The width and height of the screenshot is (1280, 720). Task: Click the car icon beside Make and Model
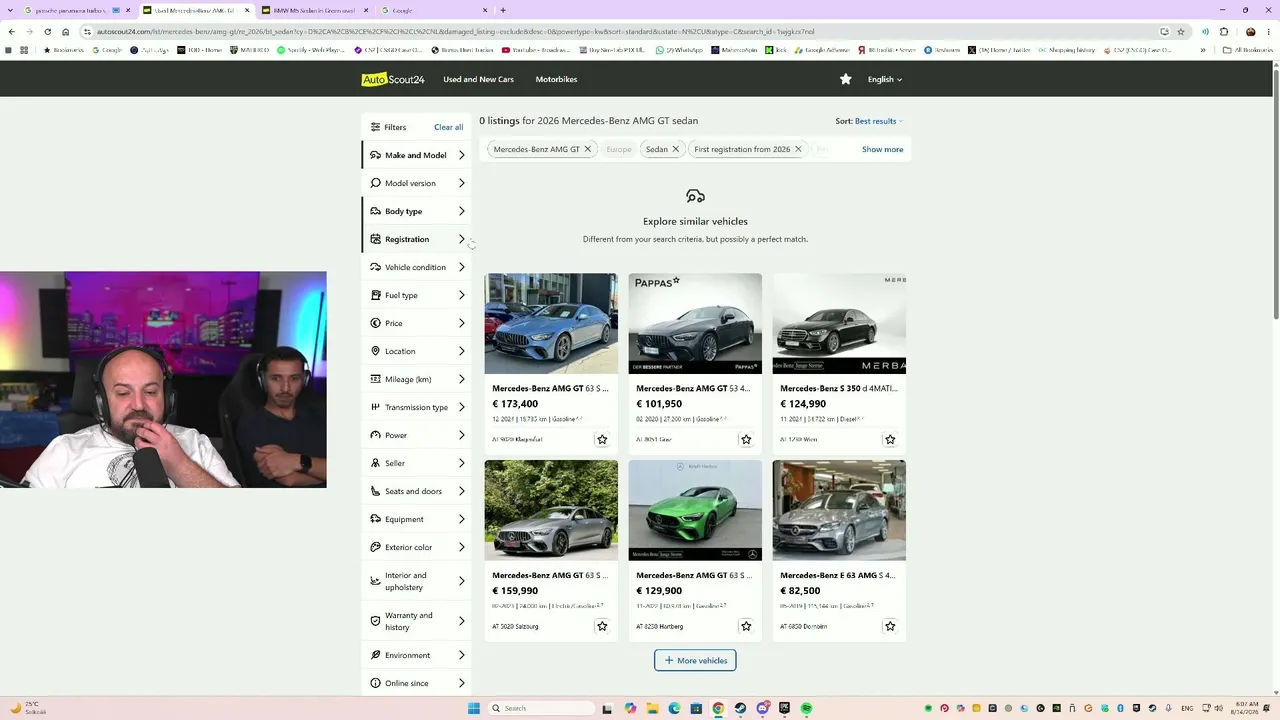(375, 155)
